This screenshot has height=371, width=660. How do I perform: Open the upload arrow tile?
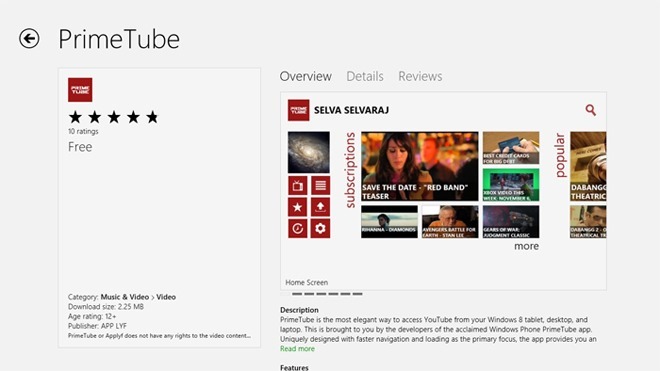pos(320,207)
